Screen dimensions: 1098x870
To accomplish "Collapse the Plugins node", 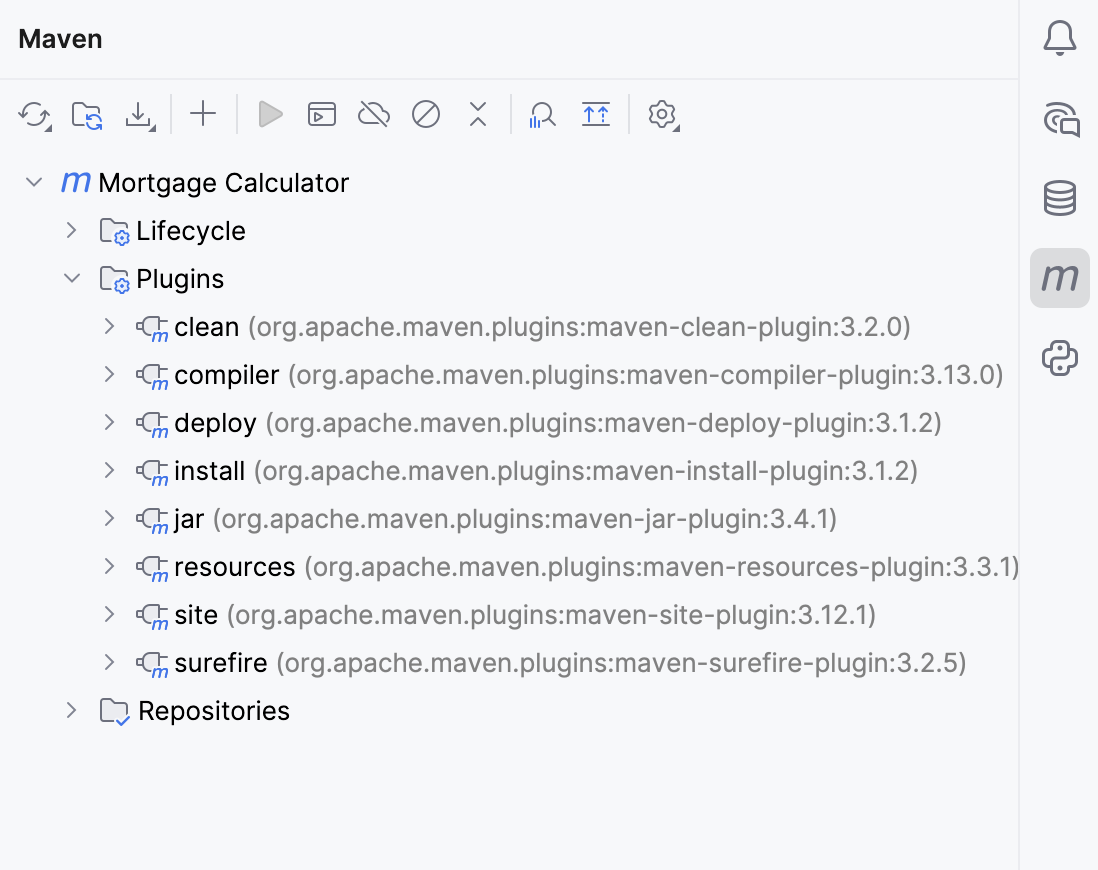I will [71, 278].
